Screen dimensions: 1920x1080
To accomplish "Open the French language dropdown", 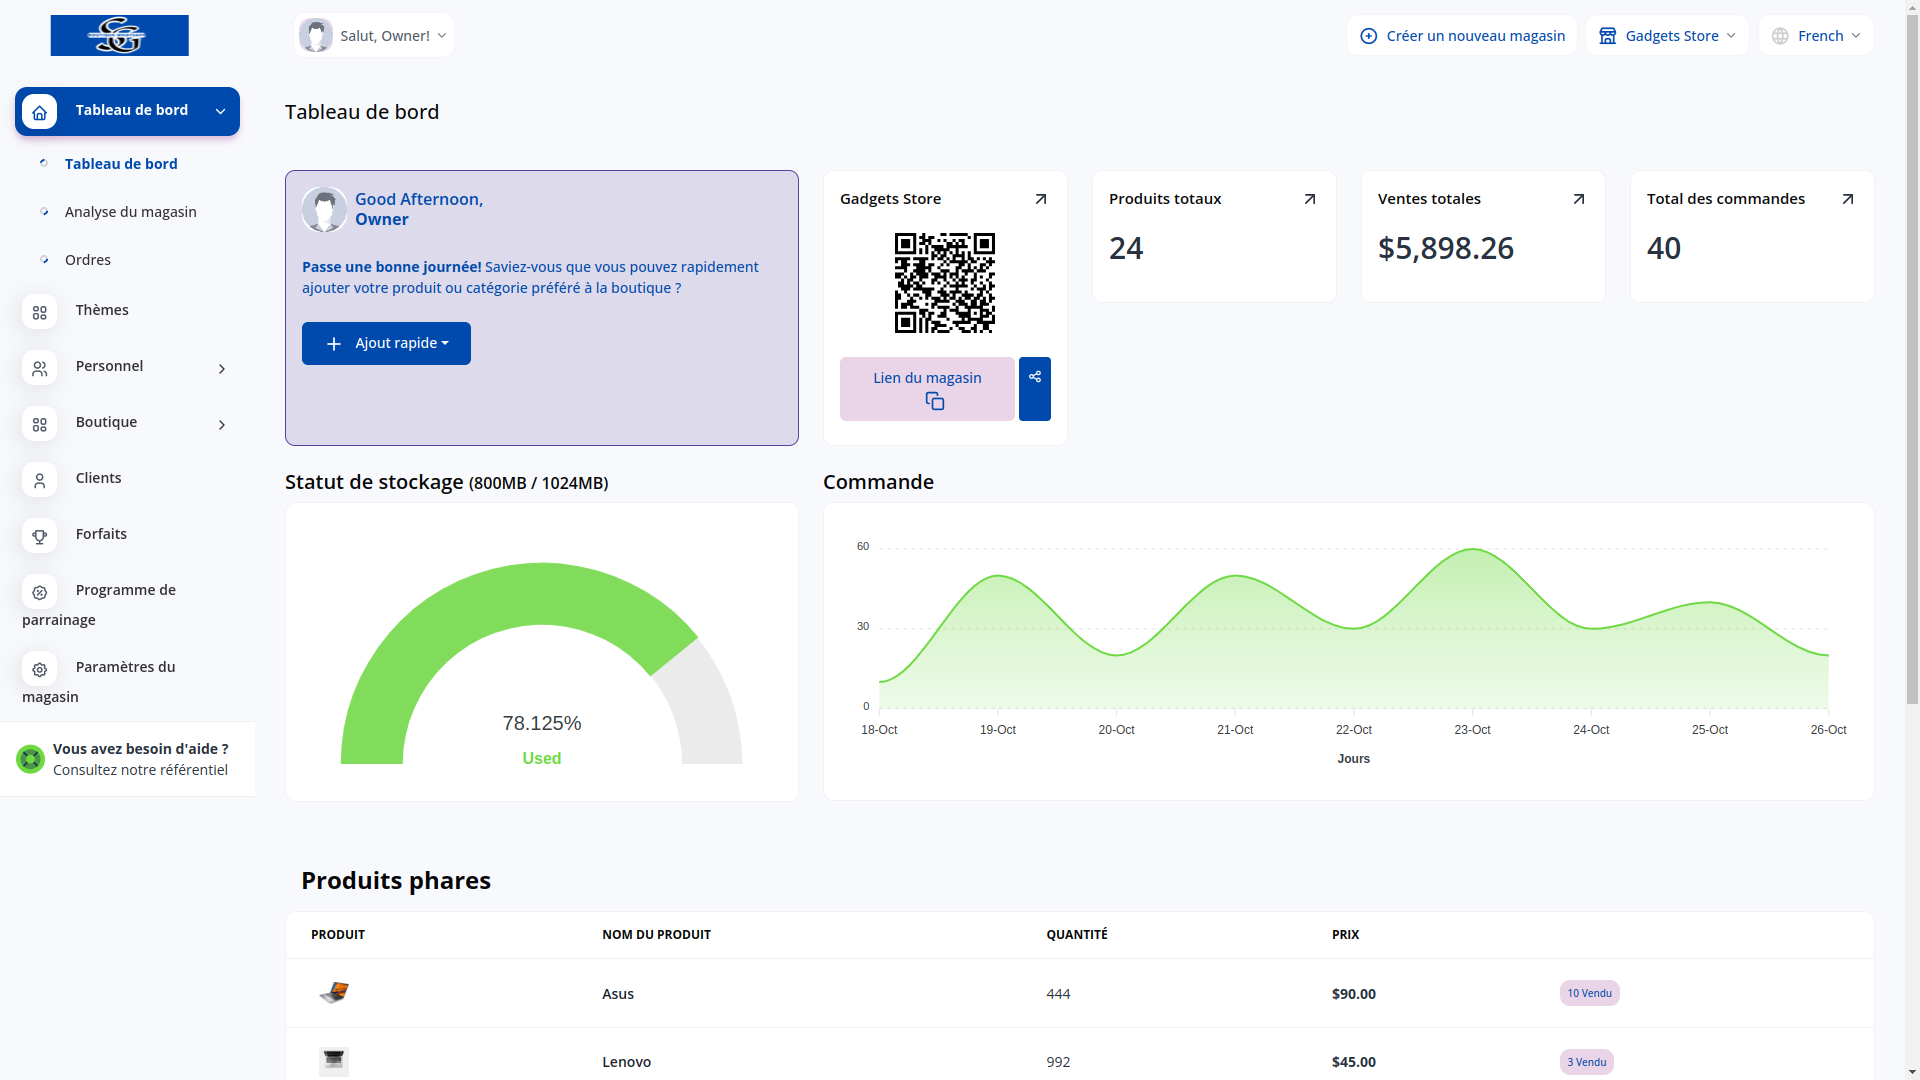I will coord(1816,36).
